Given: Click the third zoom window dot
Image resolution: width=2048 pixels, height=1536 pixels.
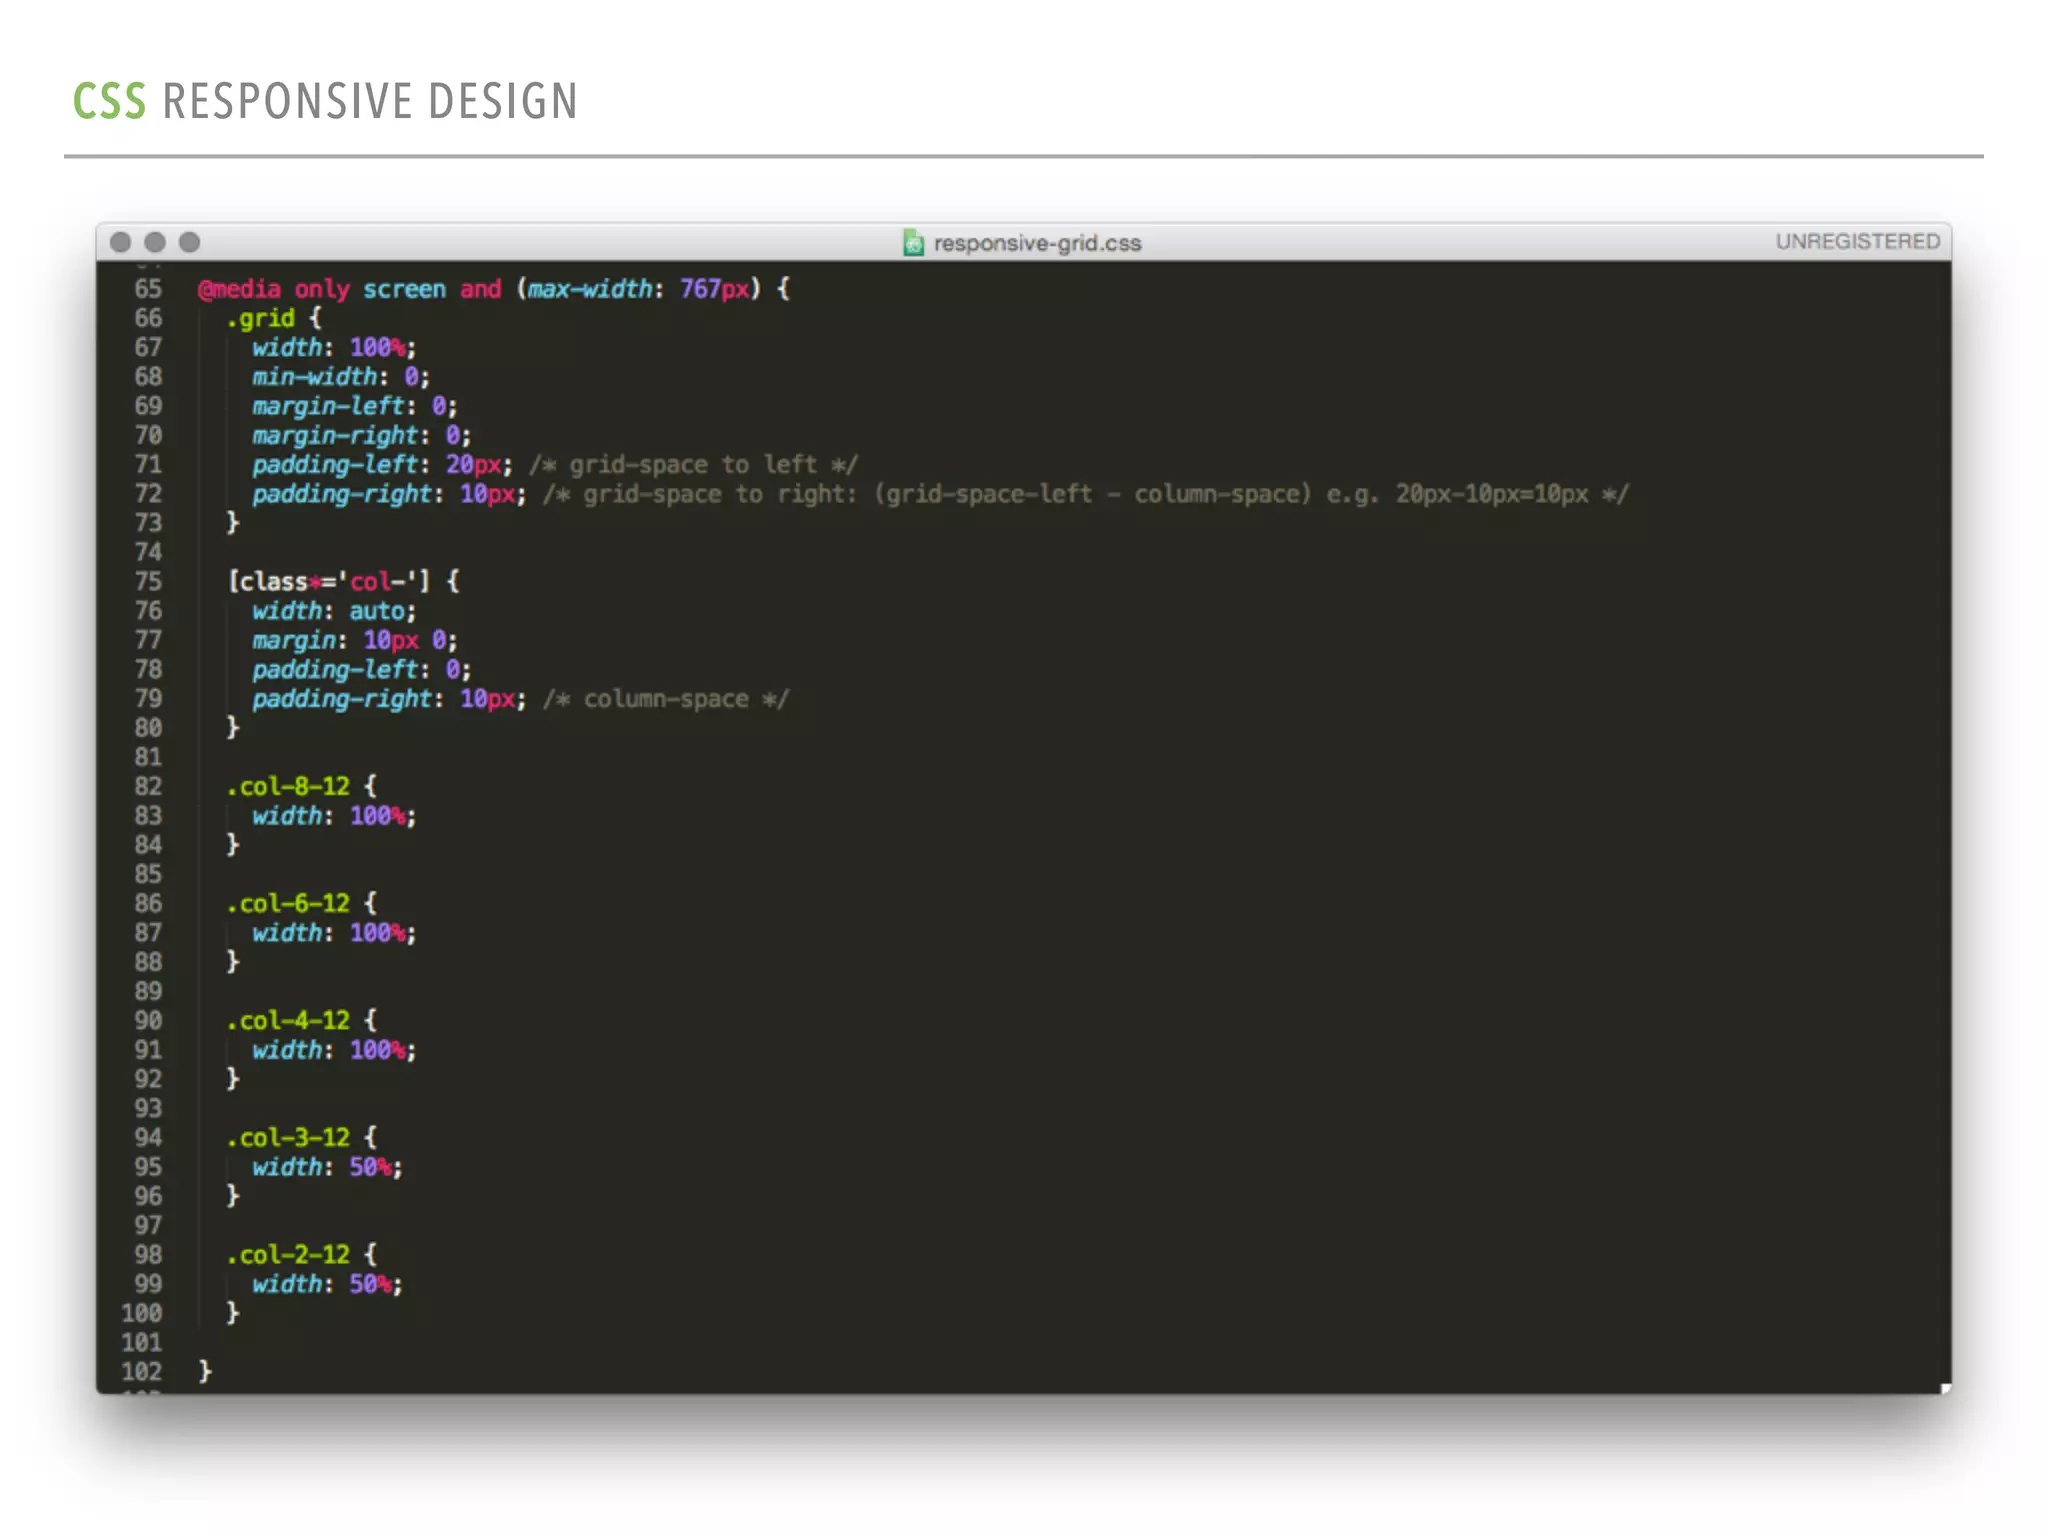Looking at the screenshot, I should point(190,242).
